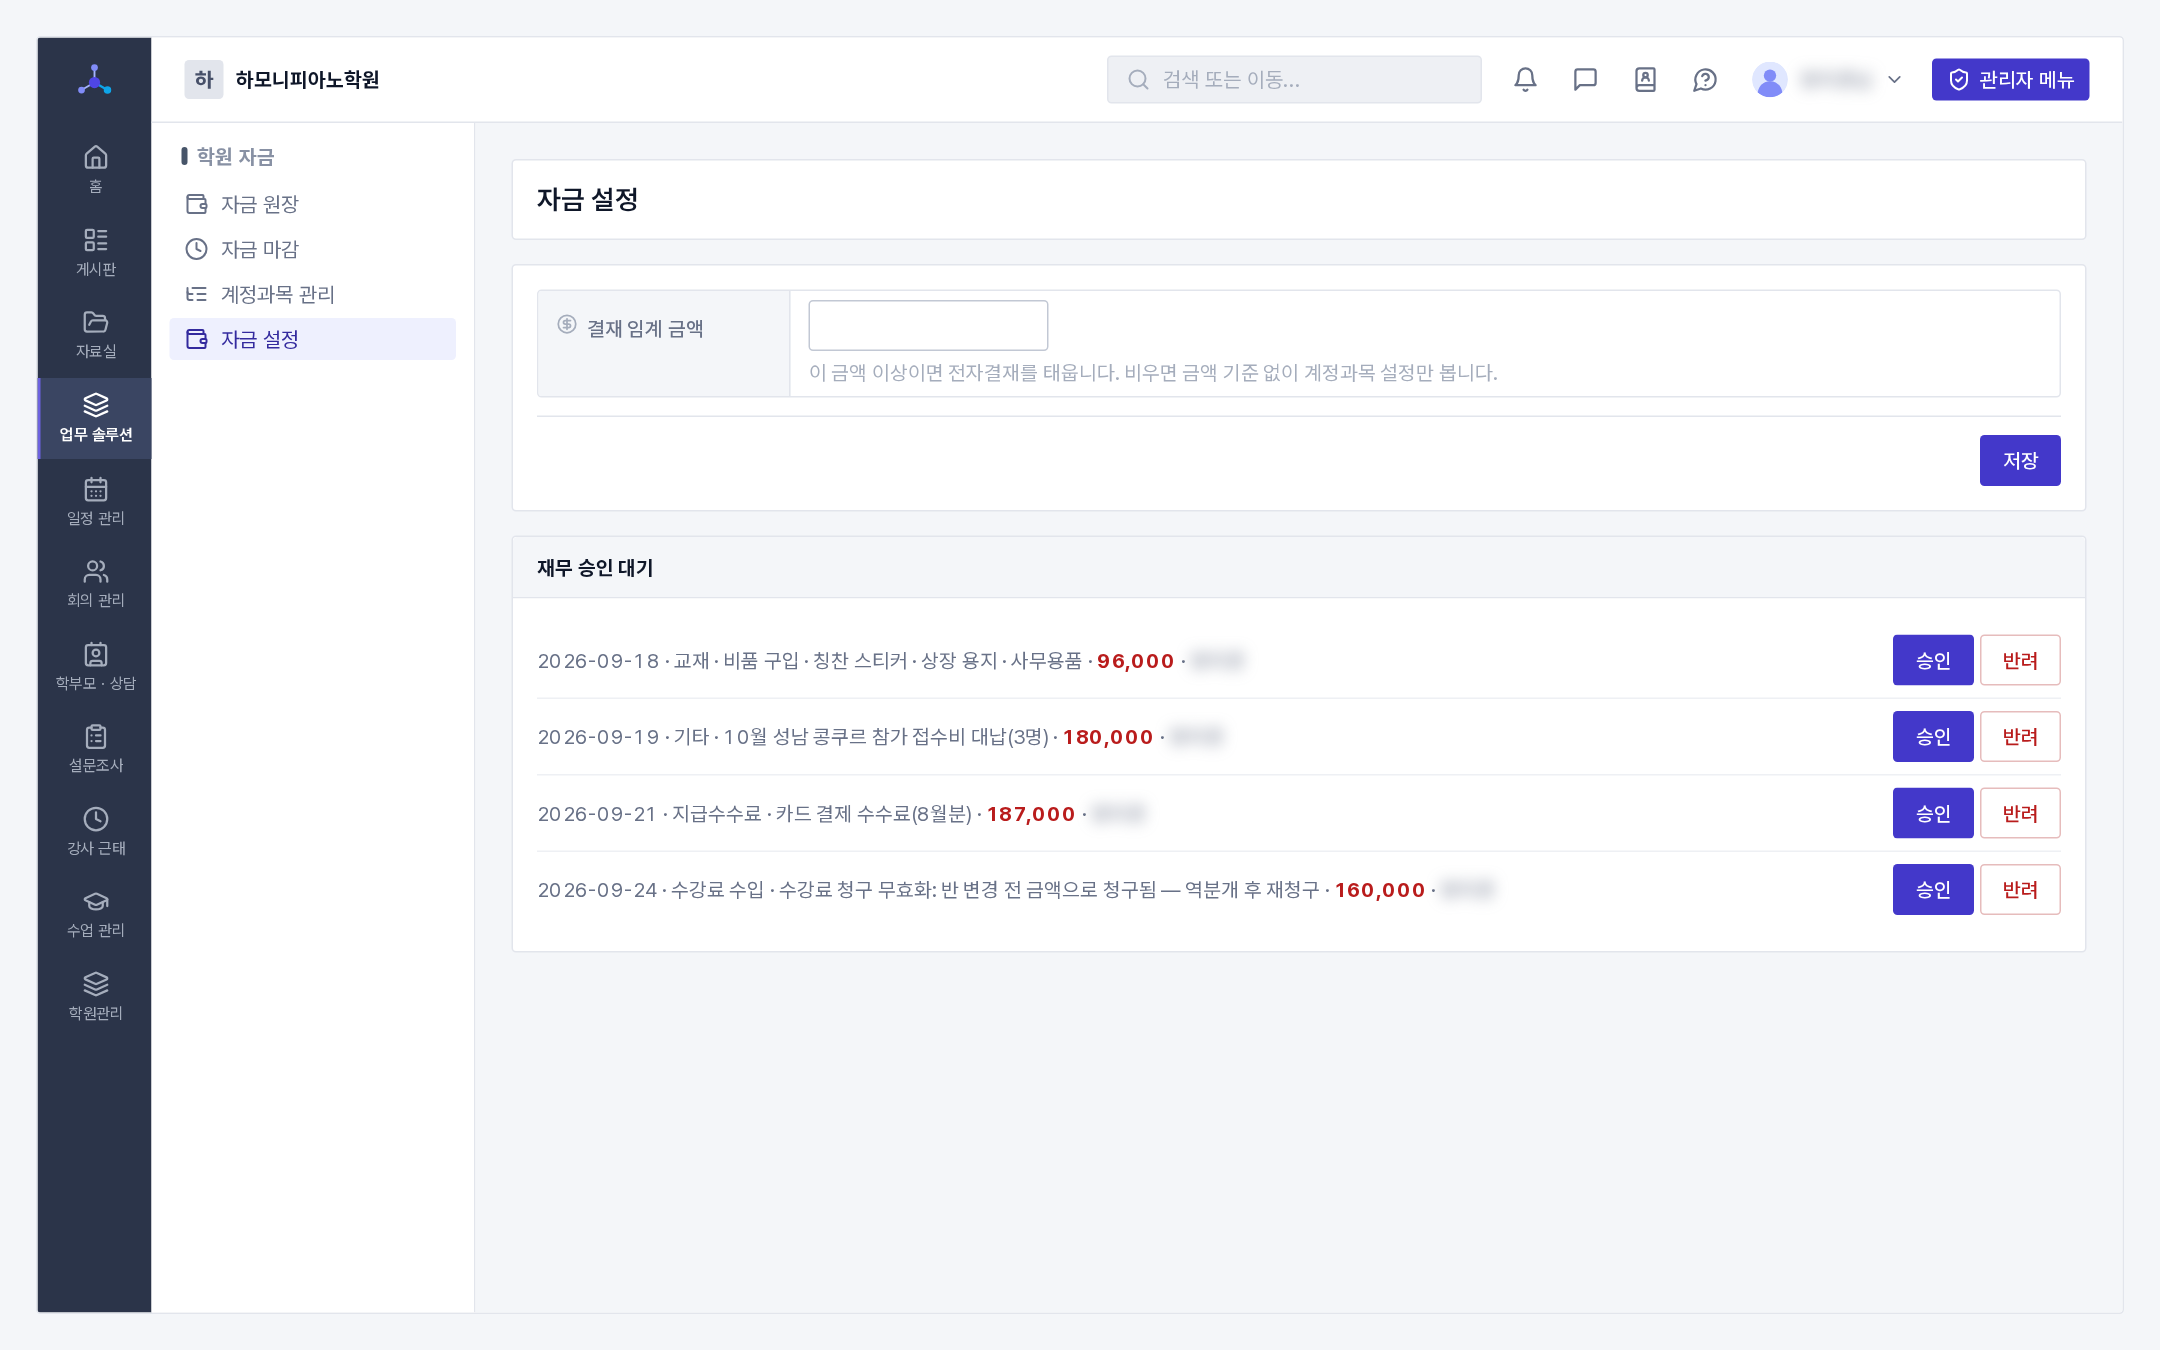Image resolution: width=2160 pixels, height=1350 pixels.
Task: Select 업무 솔루션 sidebar item
Action: (x=95, y=418)
